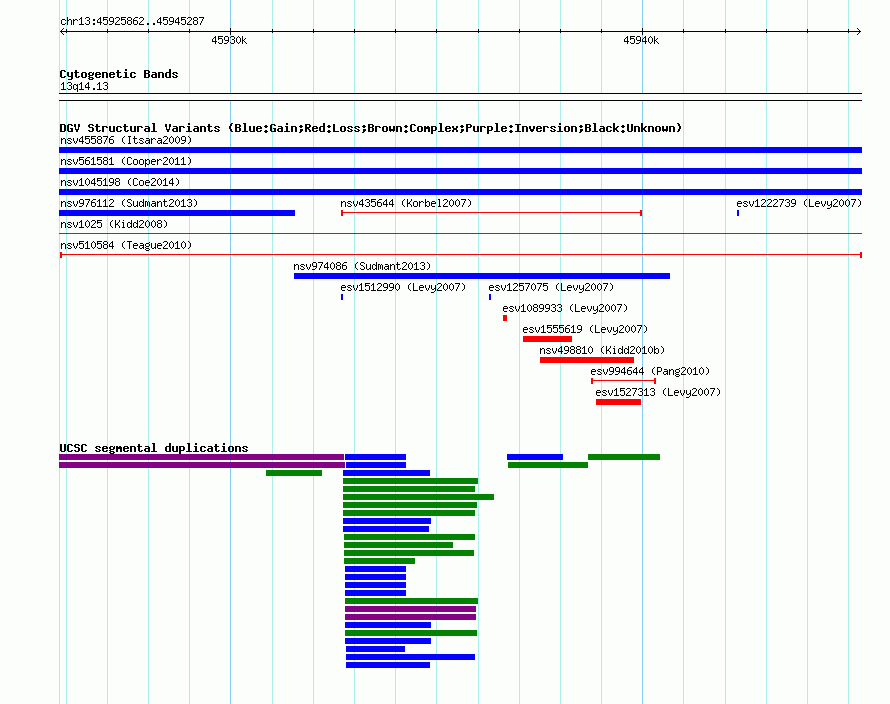Select the red line under nsv1025

coord(460,233)
